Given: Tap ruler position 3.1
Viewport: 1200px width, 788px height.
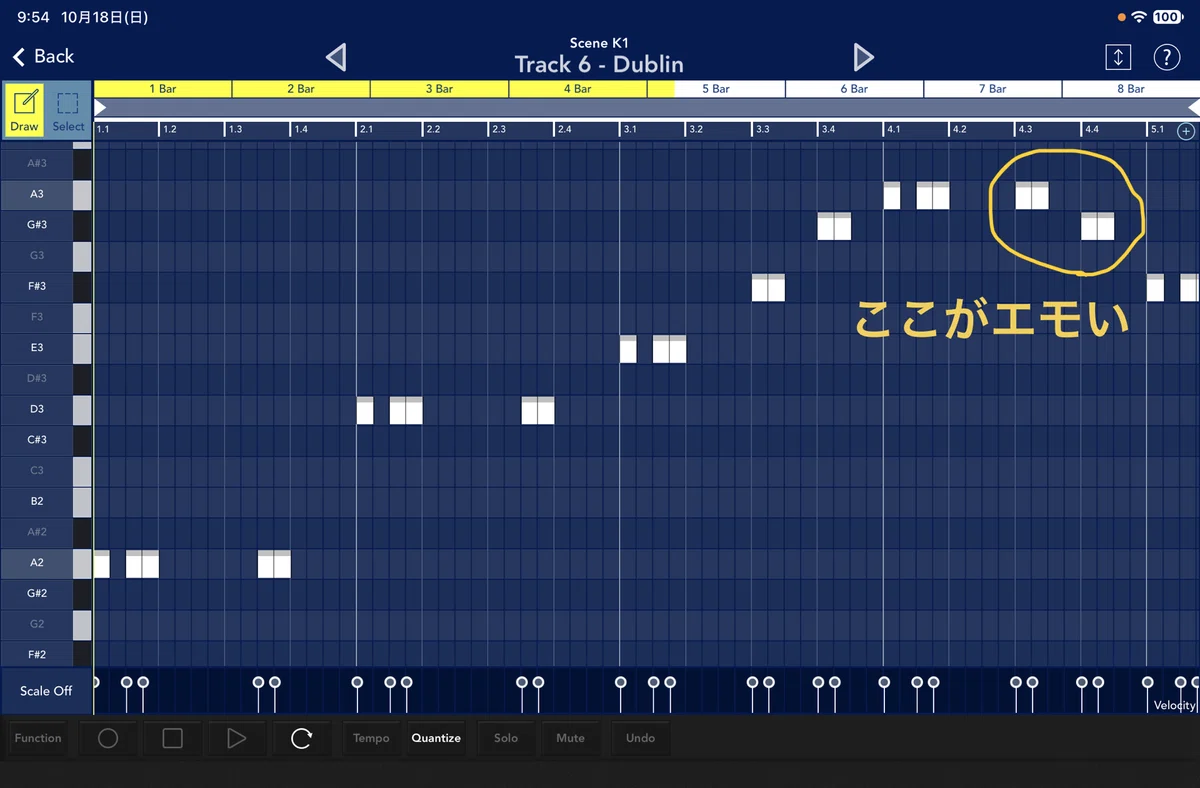Looking at the screenshot, I should [x=630, y=130].
